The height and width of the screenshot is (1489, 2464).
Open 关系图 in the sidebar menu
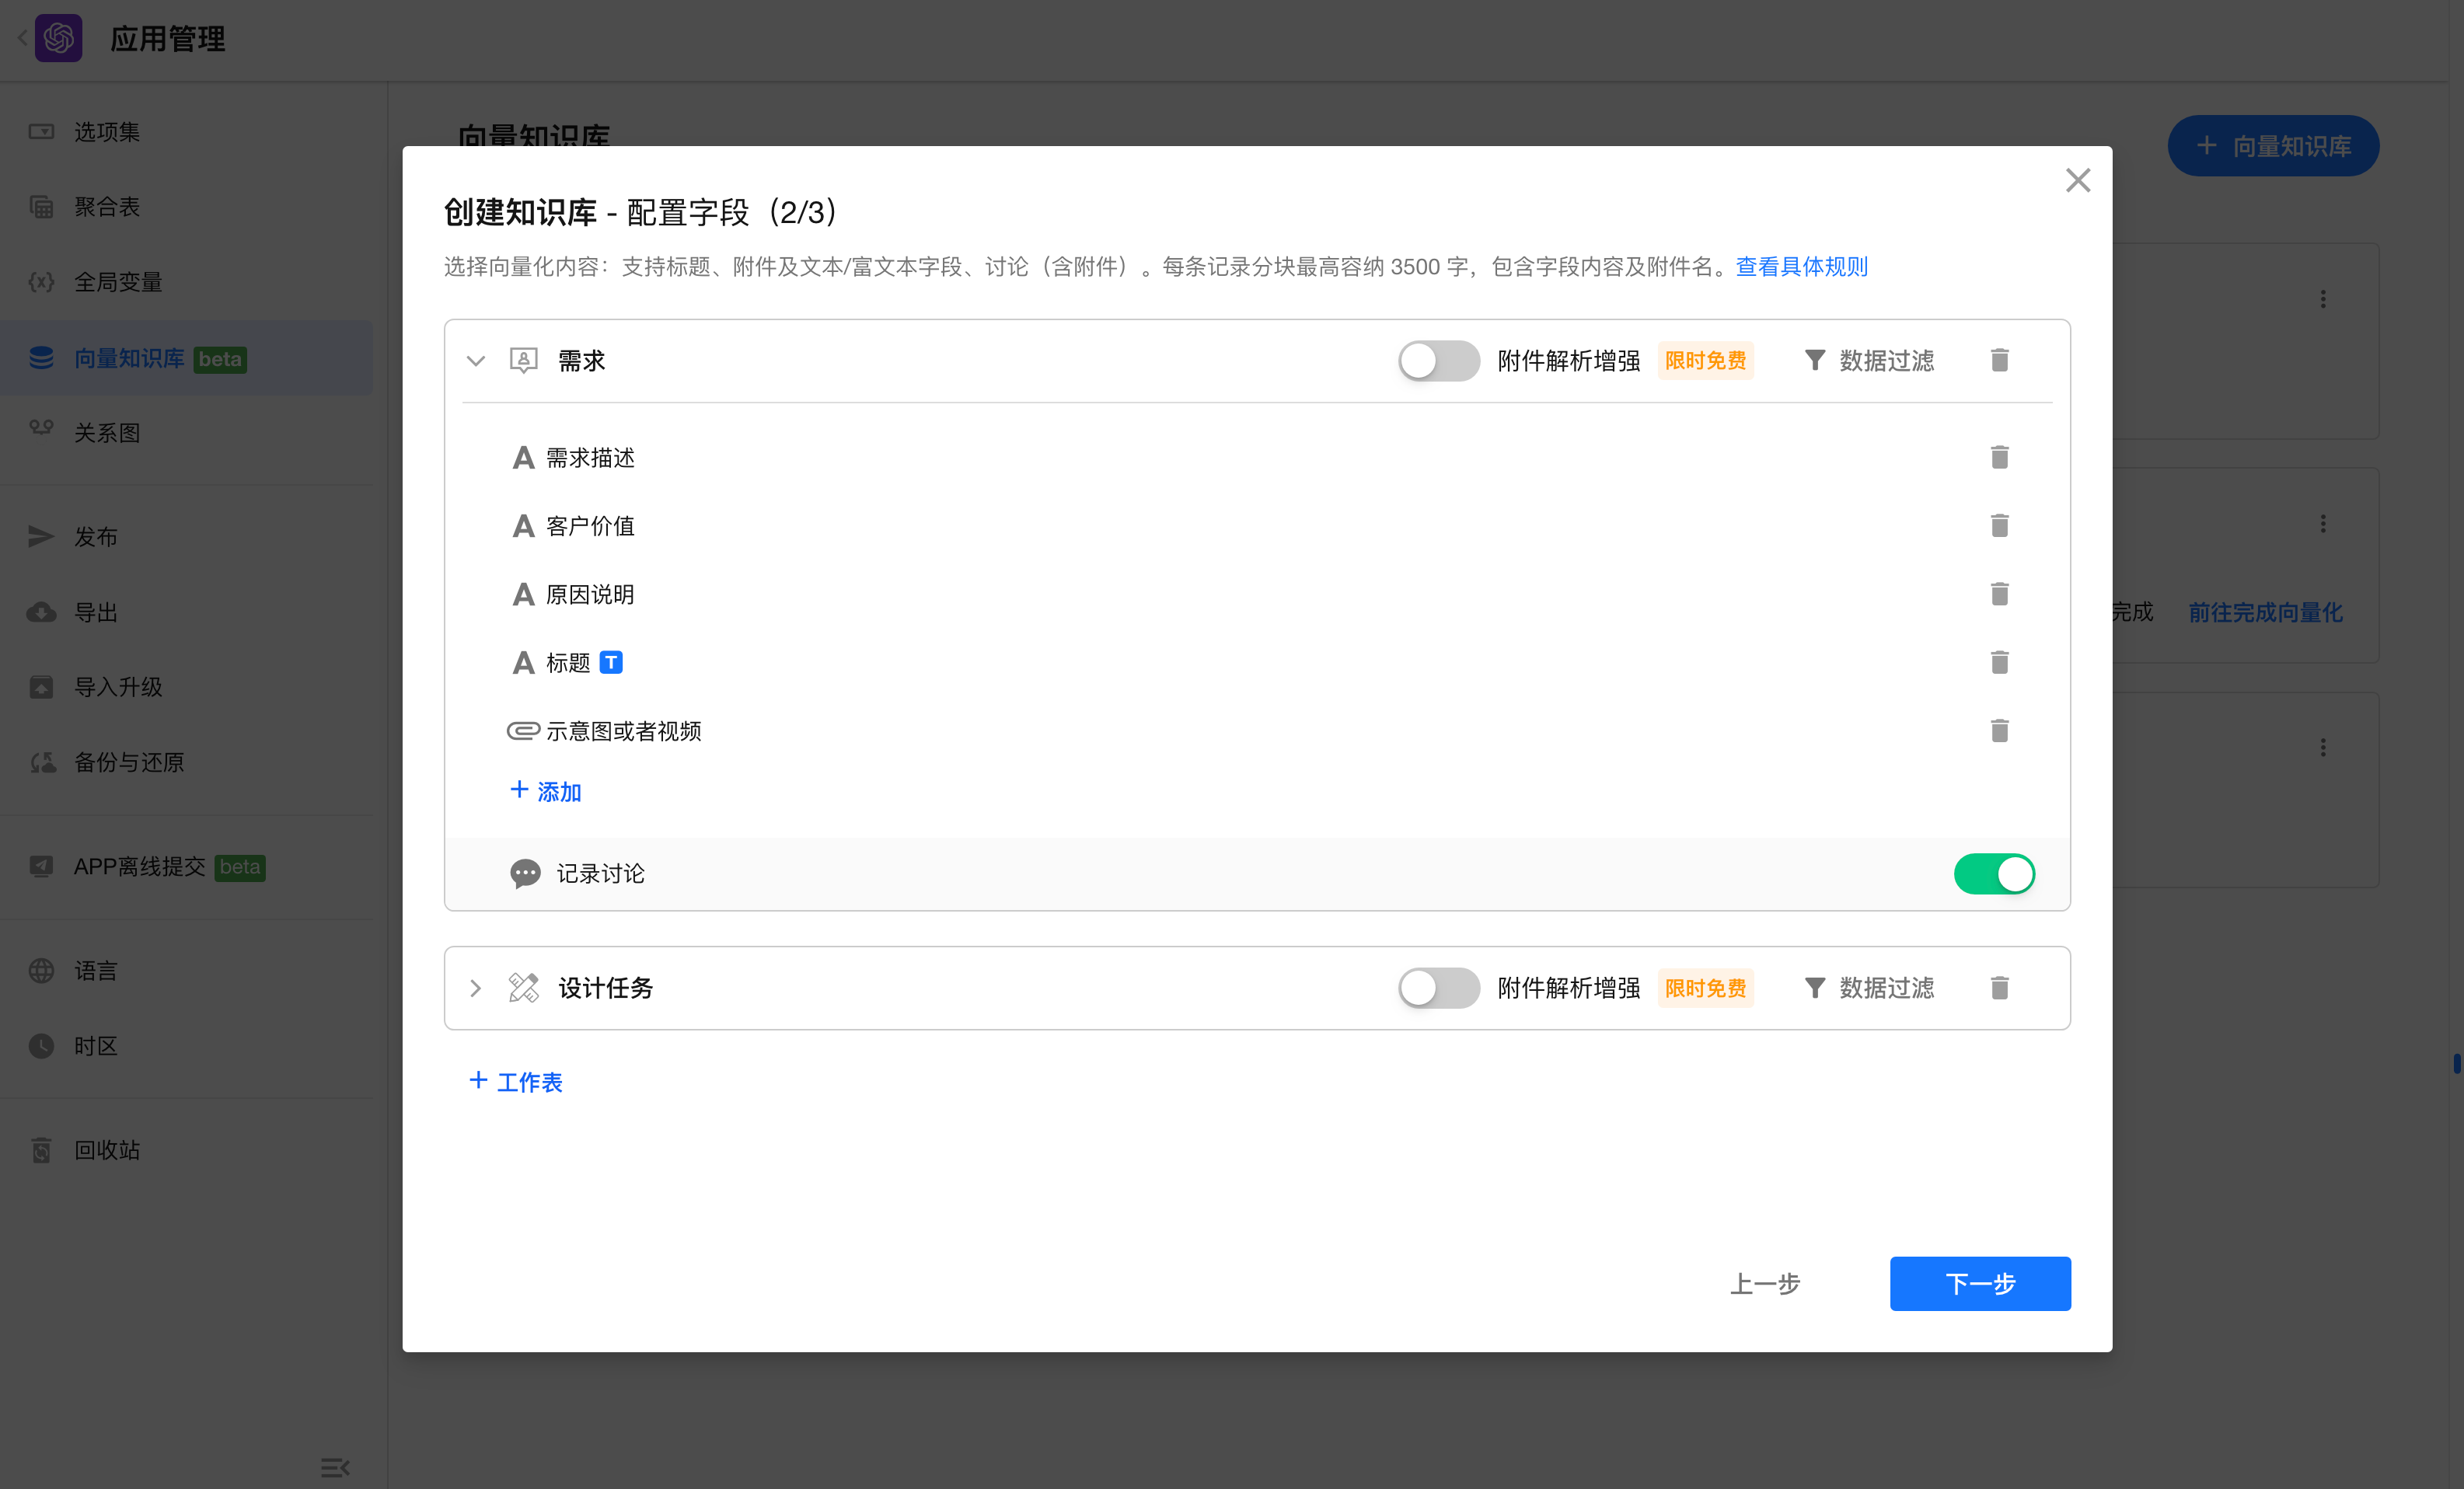[x=107, y=432]
